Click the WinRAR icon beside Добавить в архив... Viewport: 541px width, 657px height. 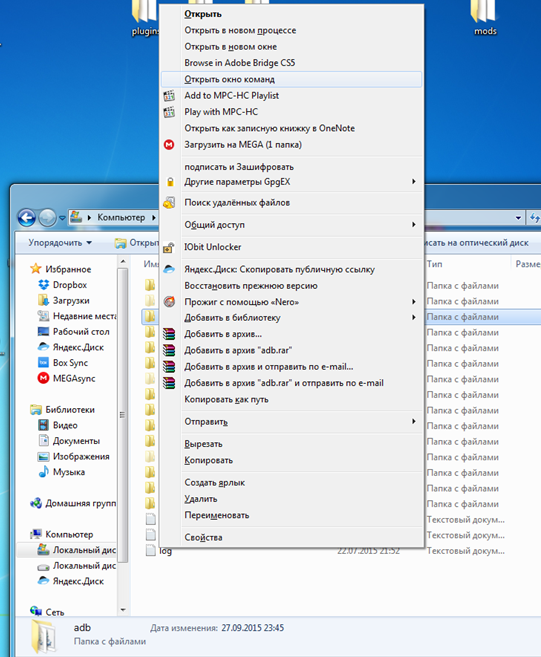pyautogui.click(x=169, y=334)
